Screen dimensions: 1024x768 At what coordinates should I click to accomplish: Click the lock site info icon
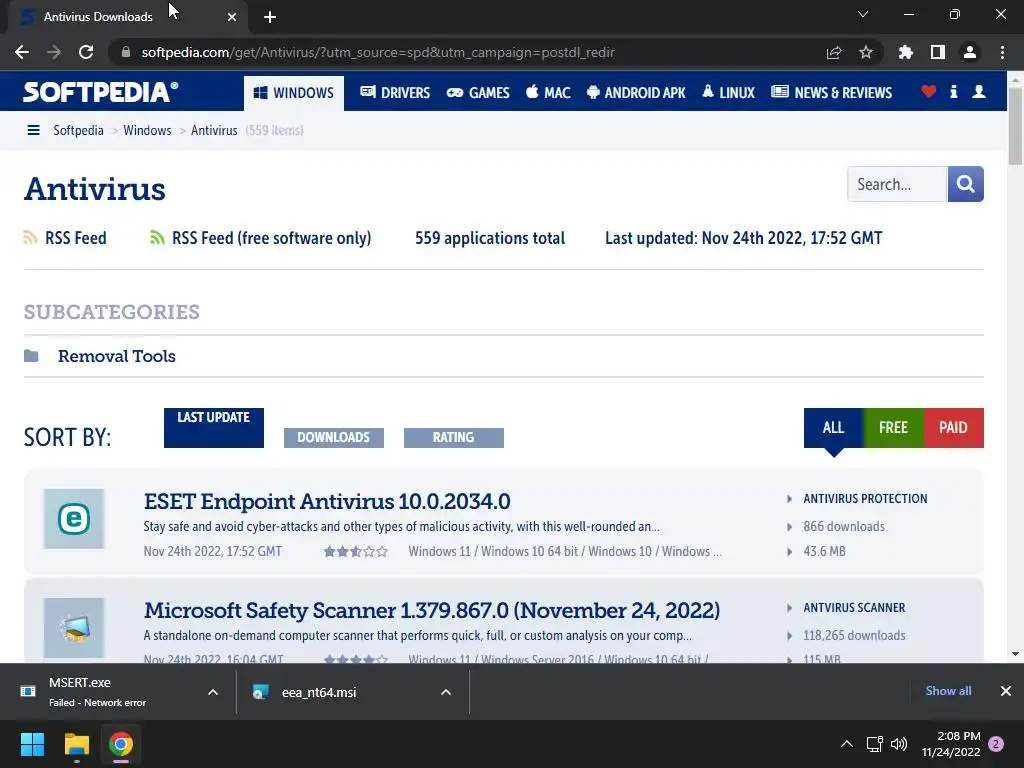click(x=126, y=52)
